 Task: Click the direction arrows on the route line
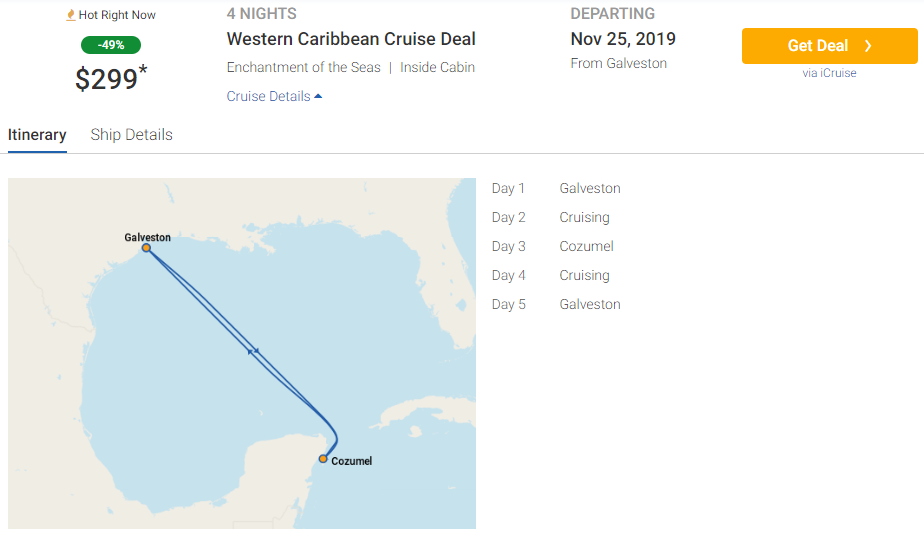(254, 351)
